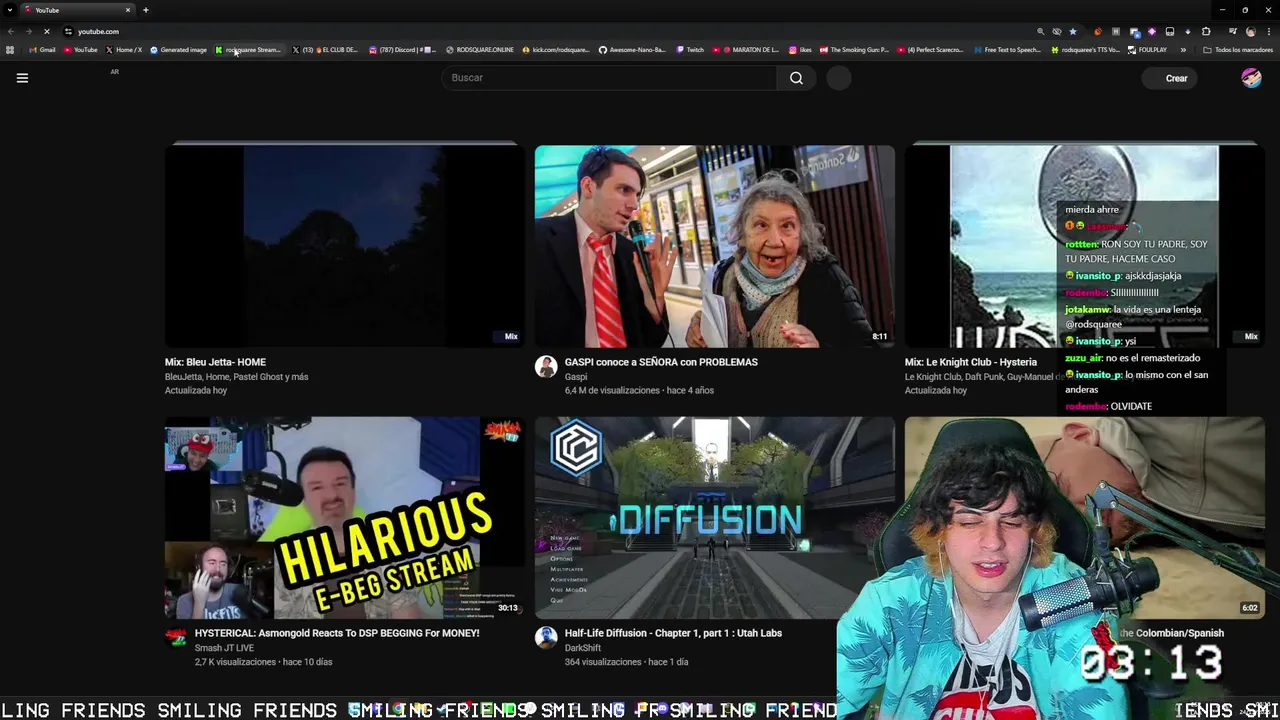Open the MARATON DE L... bookmark
Image resolution: width=1280 pixels, height=720 pixels.
tap(746, 50)
